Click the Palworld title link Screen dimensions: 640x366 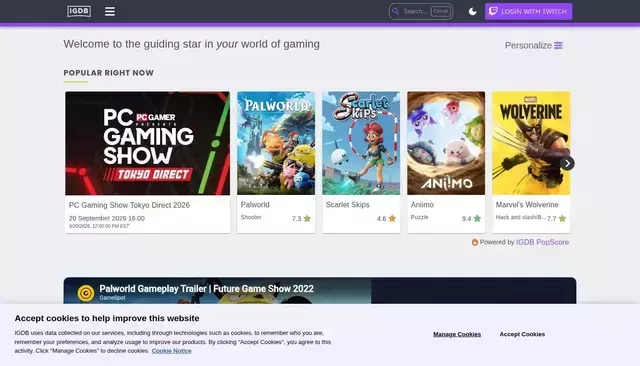coord(255,204)
